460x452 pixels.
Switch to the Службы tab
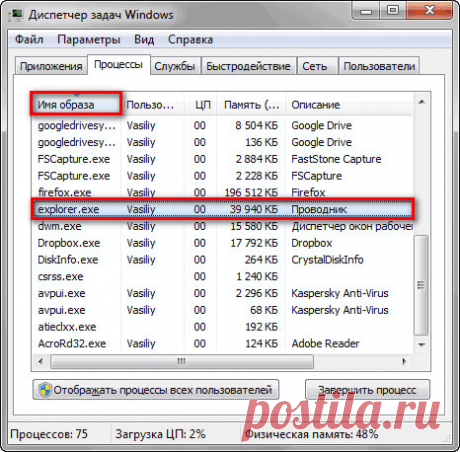pos(175,66)
